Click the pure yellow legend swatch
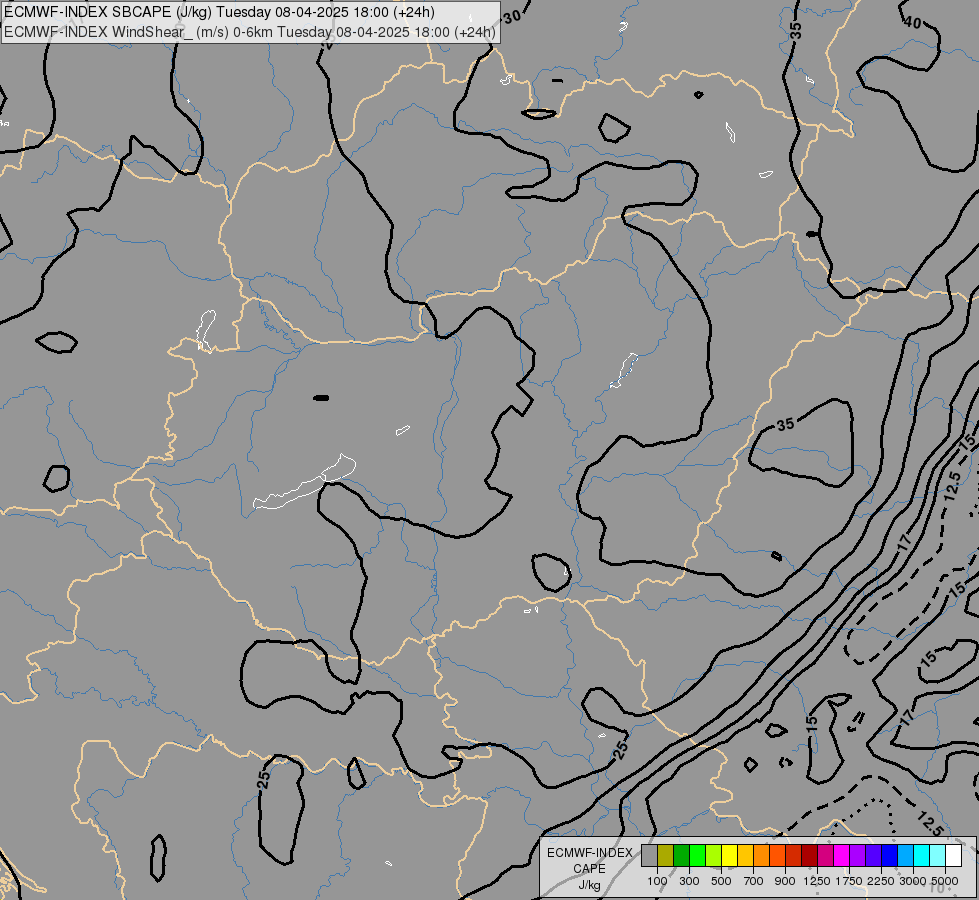The image size is (979, 900). (x=729, y=856)
